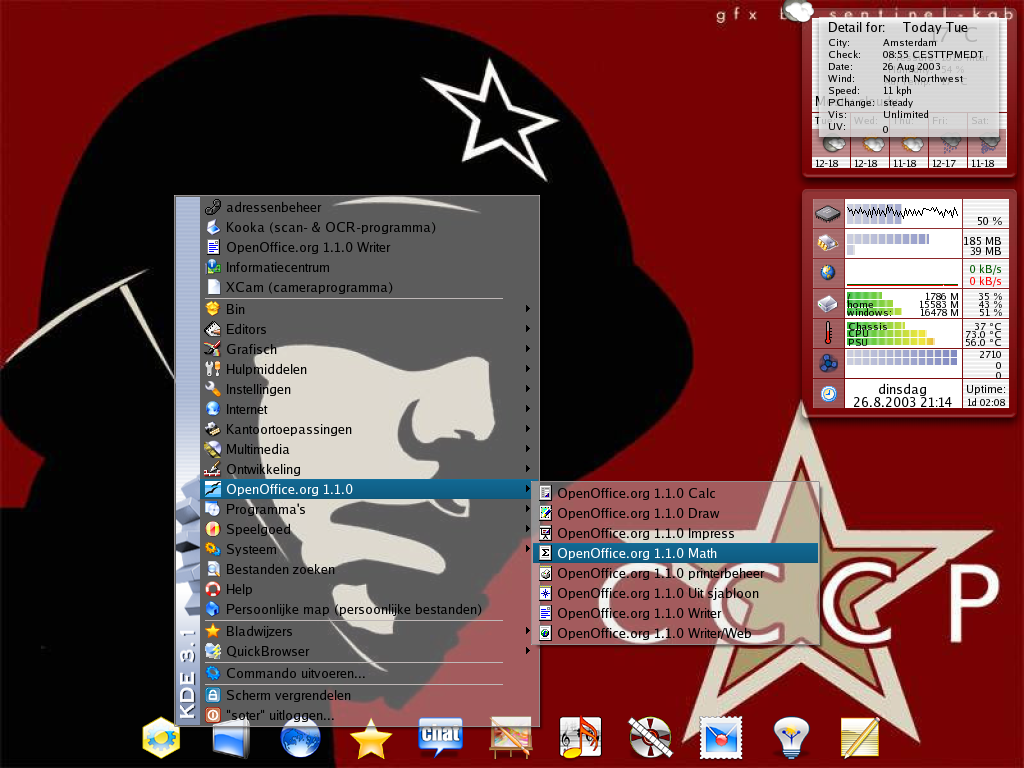
Task: Expand the Grafisch submenu arrow
Action: [528, 349]
